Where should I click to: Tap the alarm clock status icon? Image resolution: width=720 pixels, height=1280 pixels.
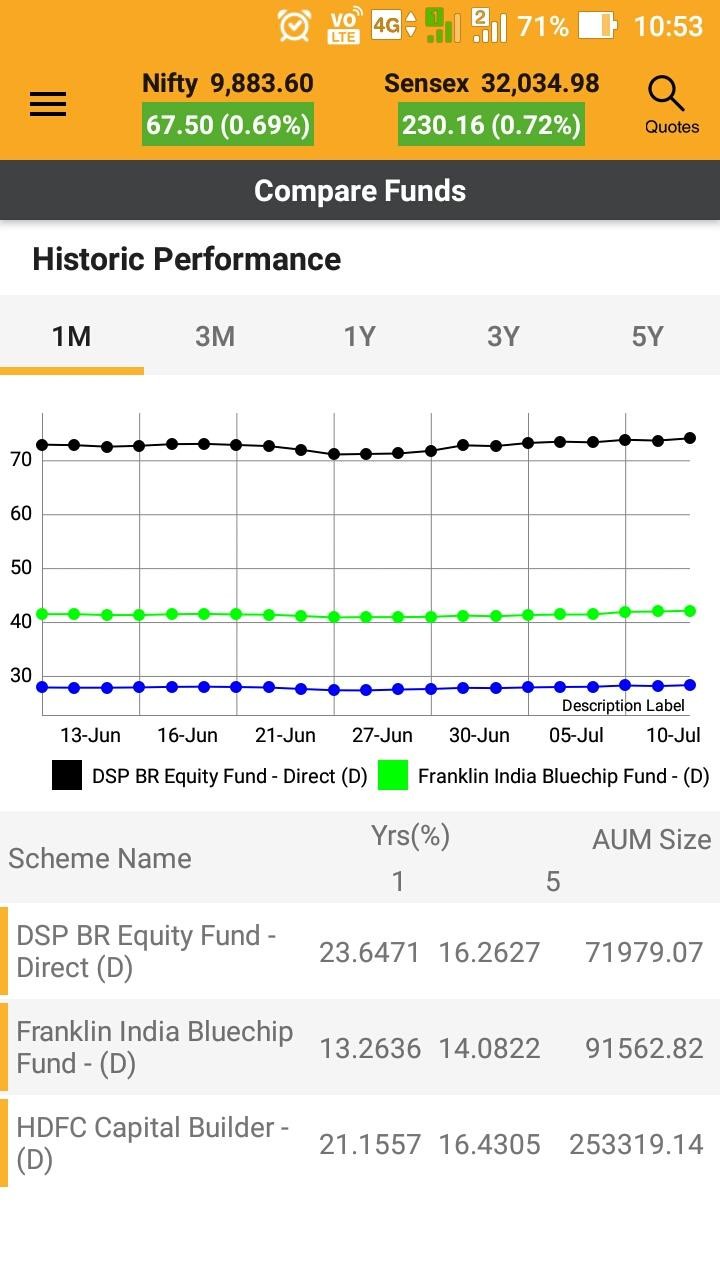(294, 26)
